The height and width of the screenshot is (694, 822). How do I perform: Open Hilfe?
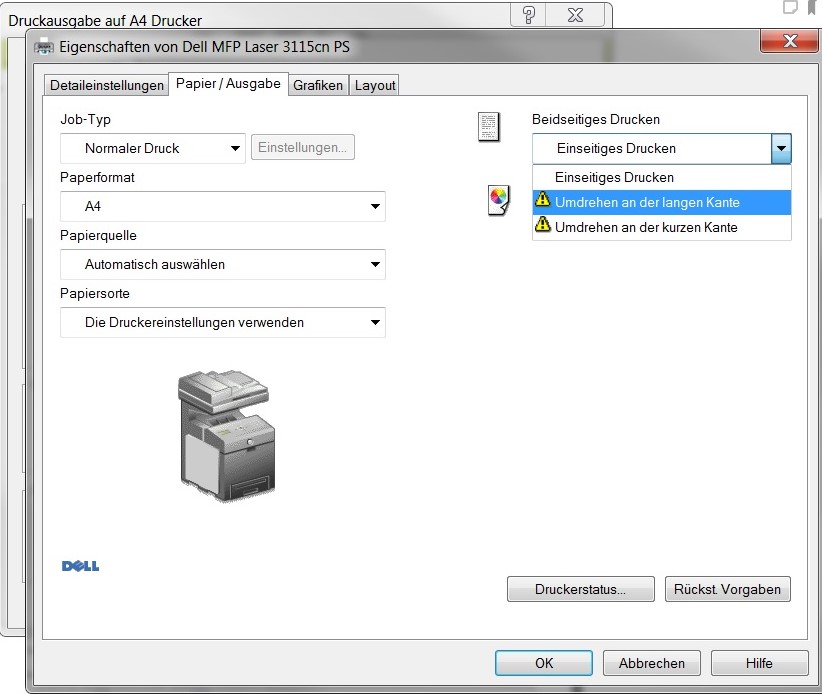759,663
